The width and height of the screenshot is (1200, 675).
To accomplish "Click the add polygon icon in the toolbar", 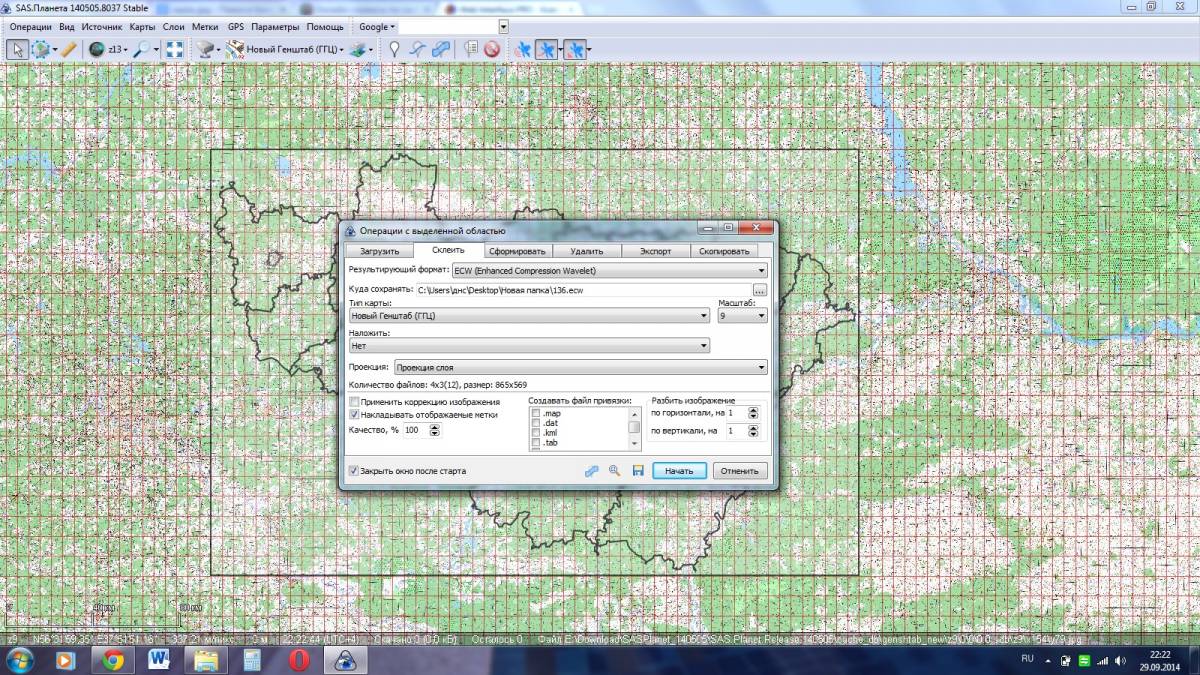I will 441,49.
